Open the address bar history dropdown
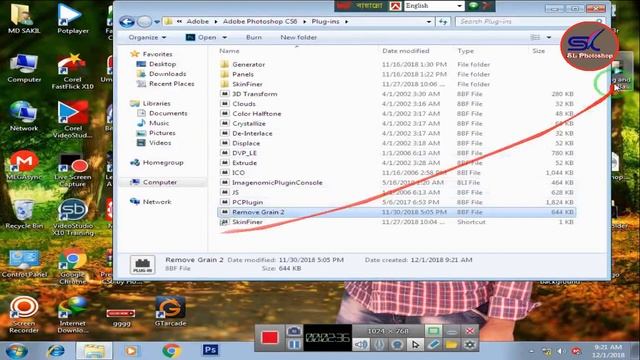This screenshot has width=640, height=360. coord(429,22)
